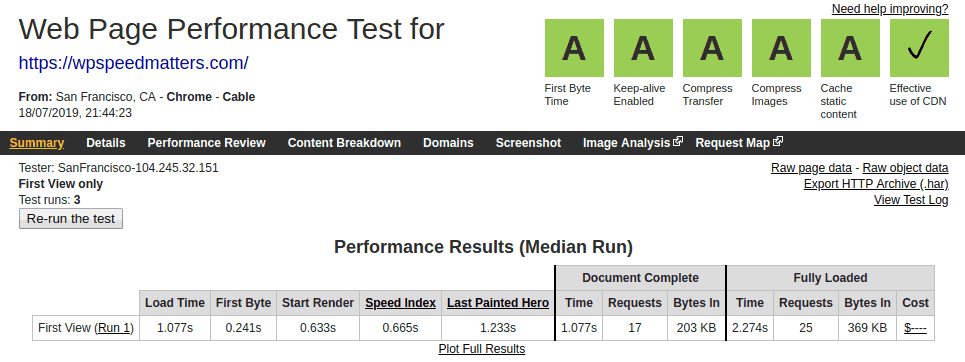
Task: Go to the Content Breakdown tab
Action: coord(344,143)
